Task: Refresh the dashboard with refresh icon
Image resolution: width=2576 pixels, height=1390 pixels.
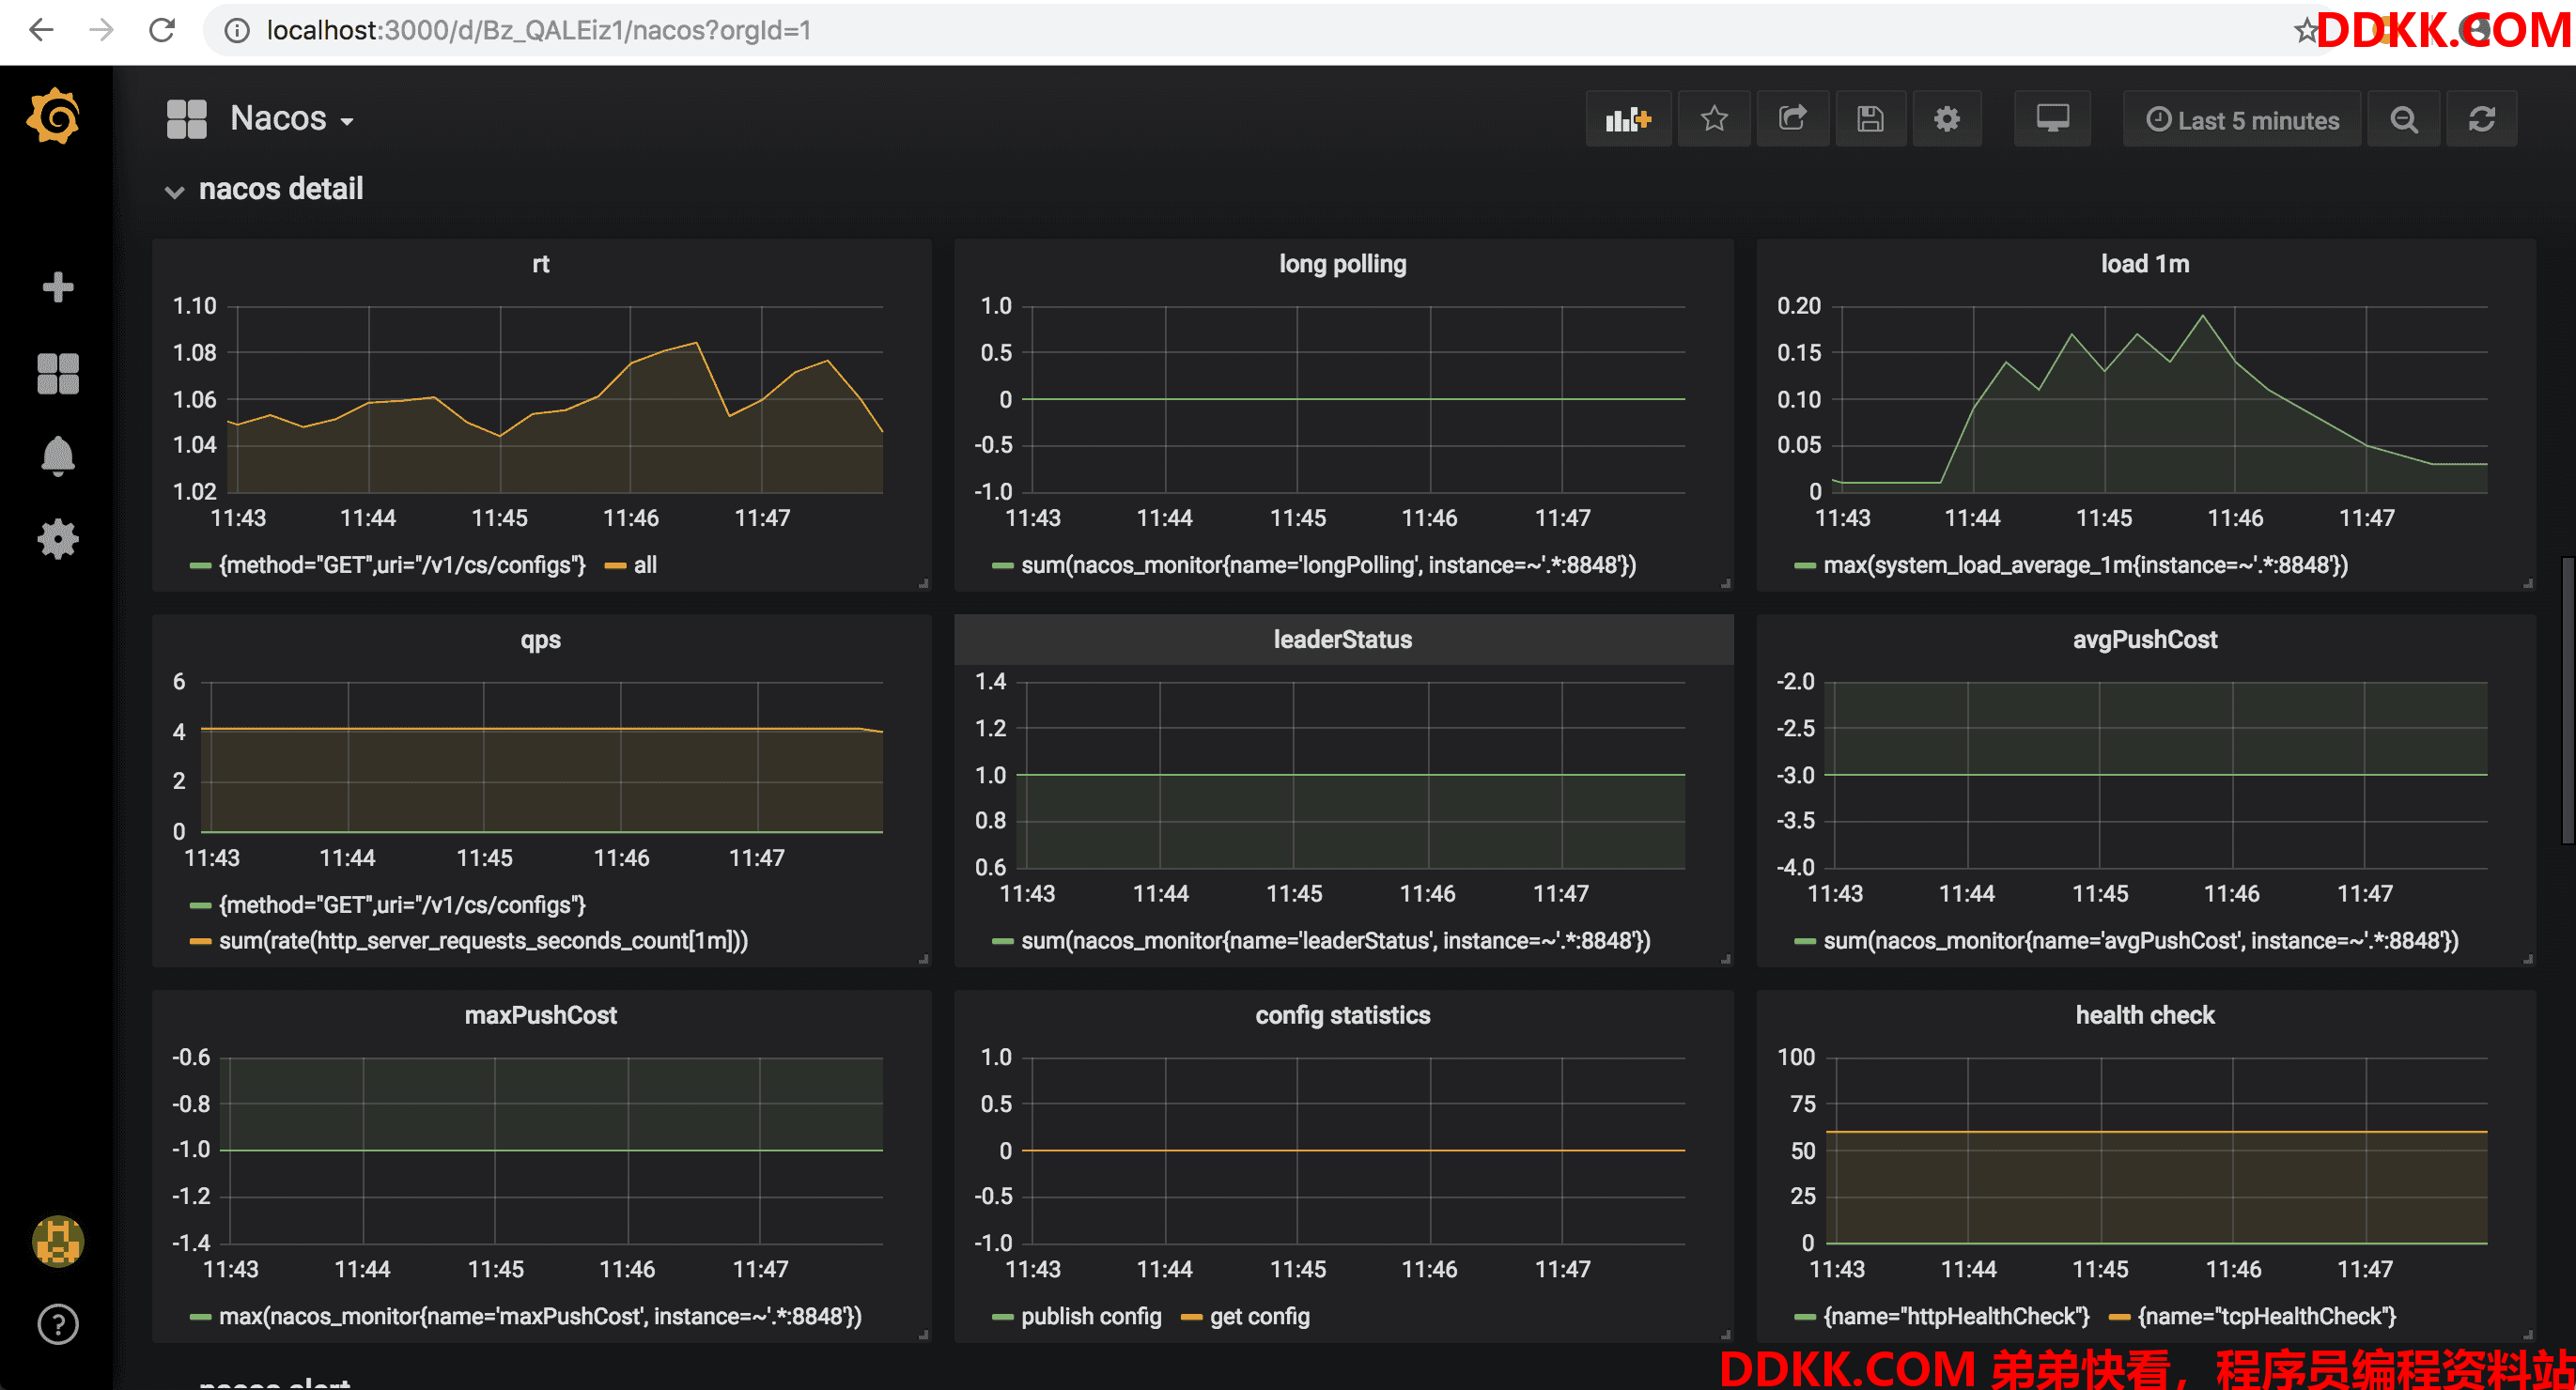Action: [x=2482, y=120]
